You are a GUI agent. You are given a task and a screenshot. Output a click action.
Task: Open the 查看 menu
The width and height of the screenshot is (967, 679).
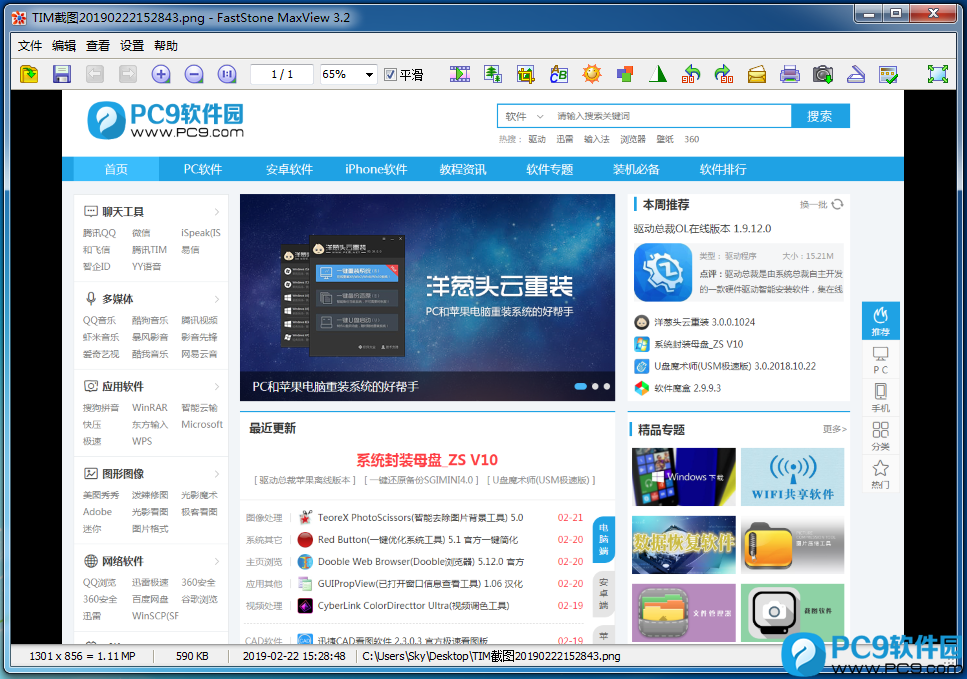[x=97, y=46]
